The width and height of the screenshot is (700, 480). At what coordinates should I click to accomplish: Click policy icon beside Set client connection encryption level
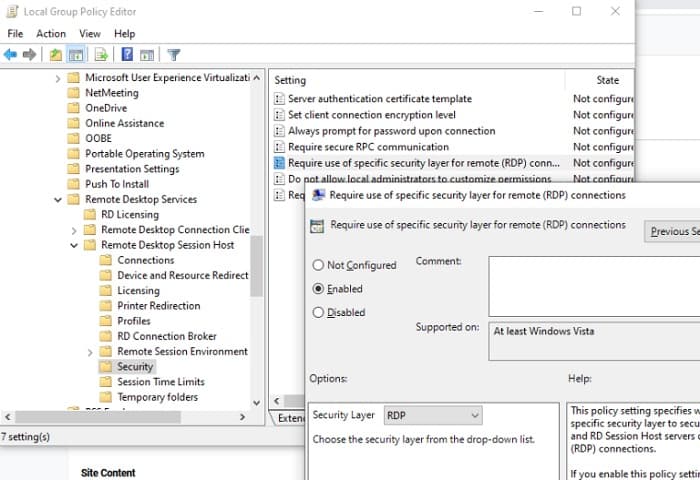[279, 115]
